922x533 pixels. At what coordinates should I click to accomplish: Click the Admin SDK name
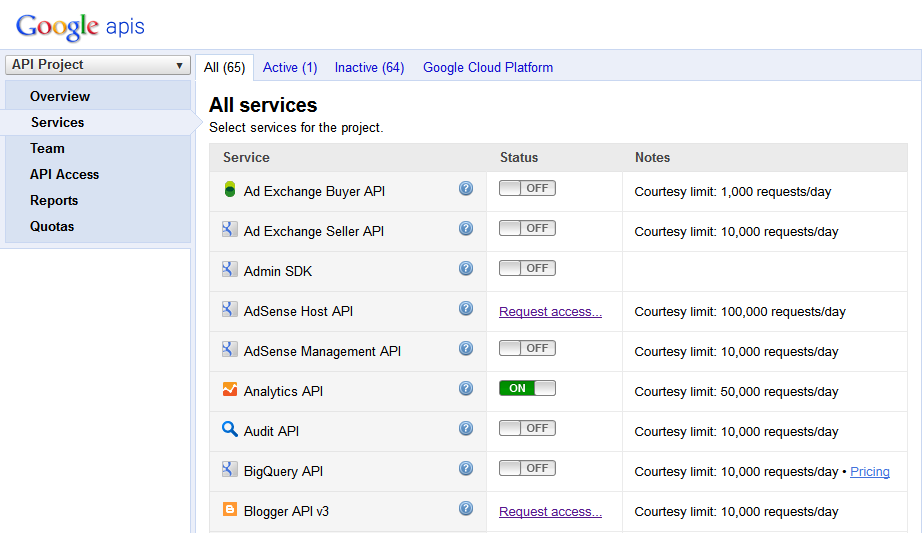tap(278, 272)
